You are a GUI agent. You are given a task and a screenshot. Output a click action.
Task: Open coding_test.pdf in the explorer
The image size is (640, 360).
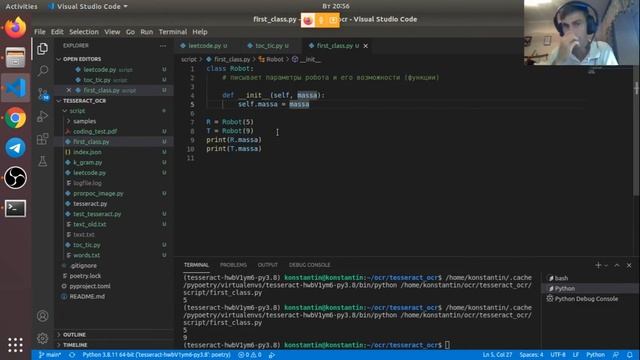tap(95, 131)
